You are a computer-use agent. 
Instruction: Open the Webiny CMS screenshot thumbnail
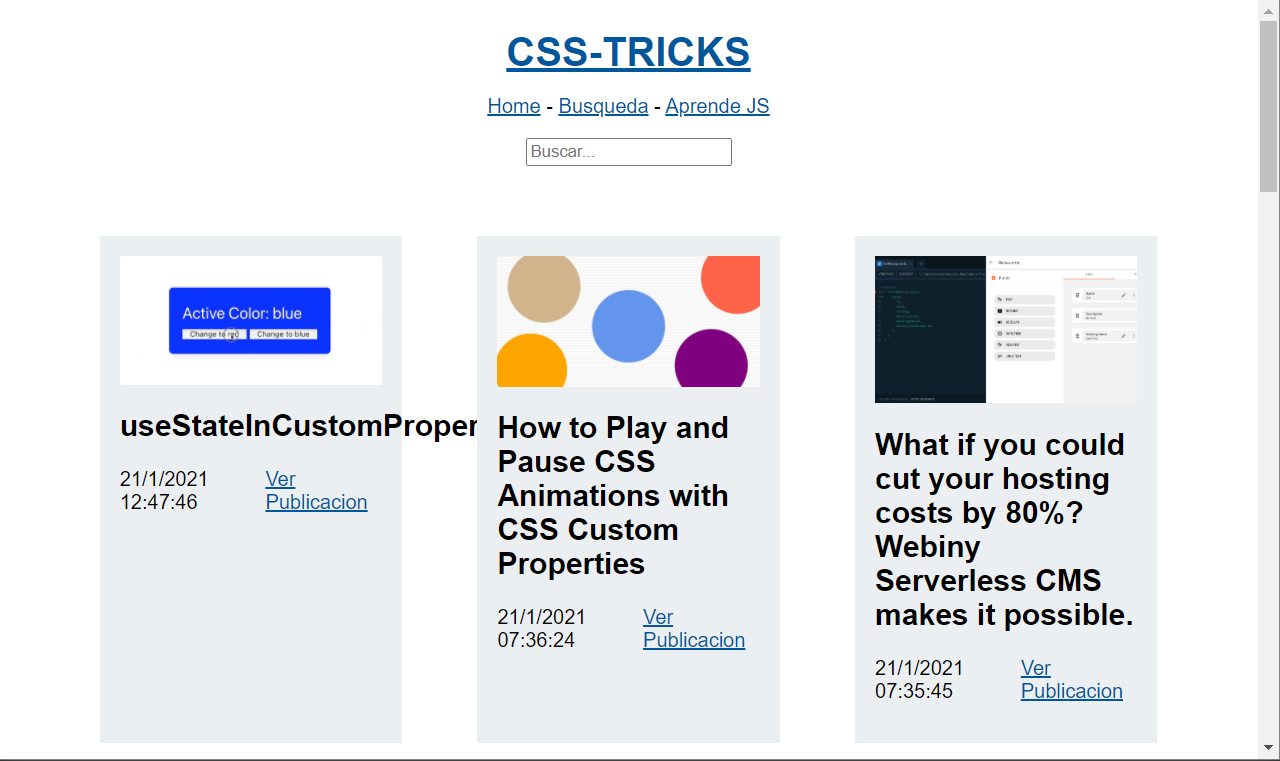pos(1006,329)
